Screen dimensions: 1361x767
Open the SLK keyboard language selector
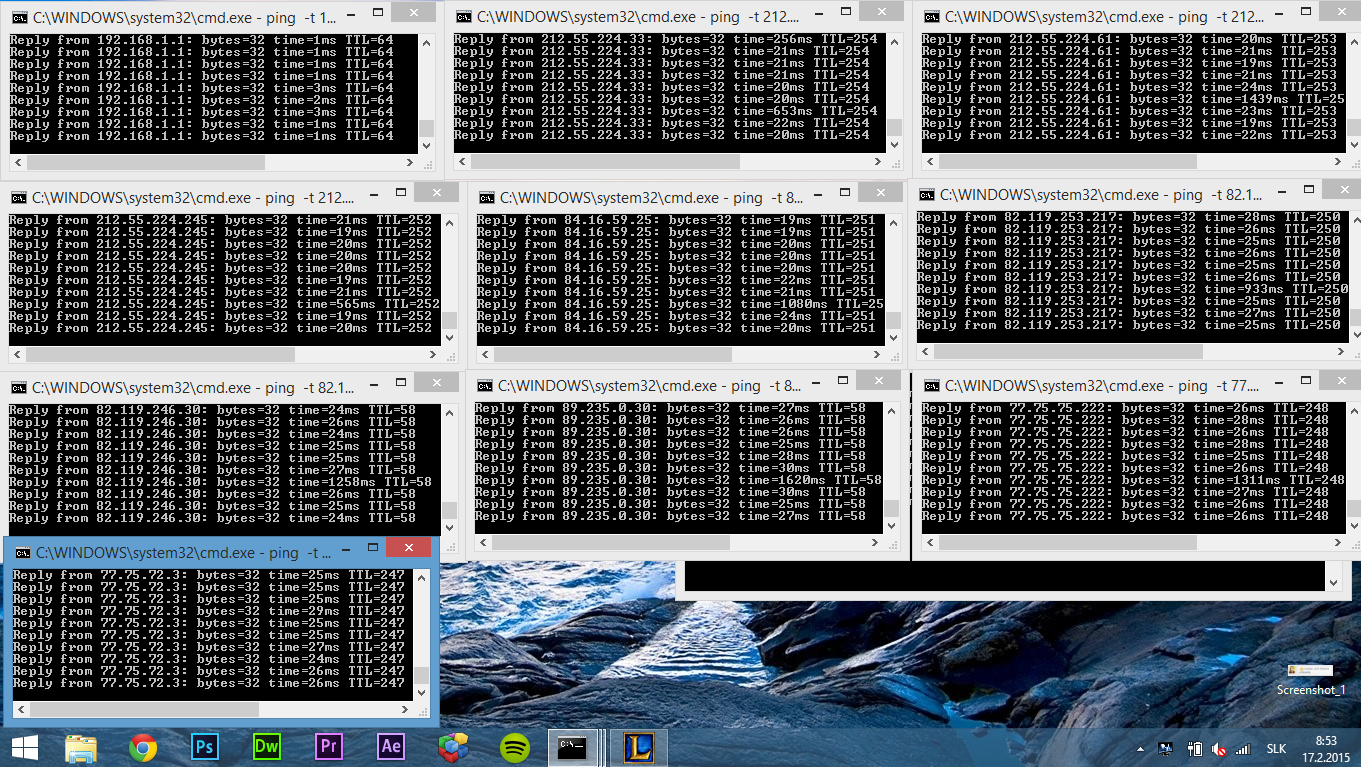point(1276,749)
